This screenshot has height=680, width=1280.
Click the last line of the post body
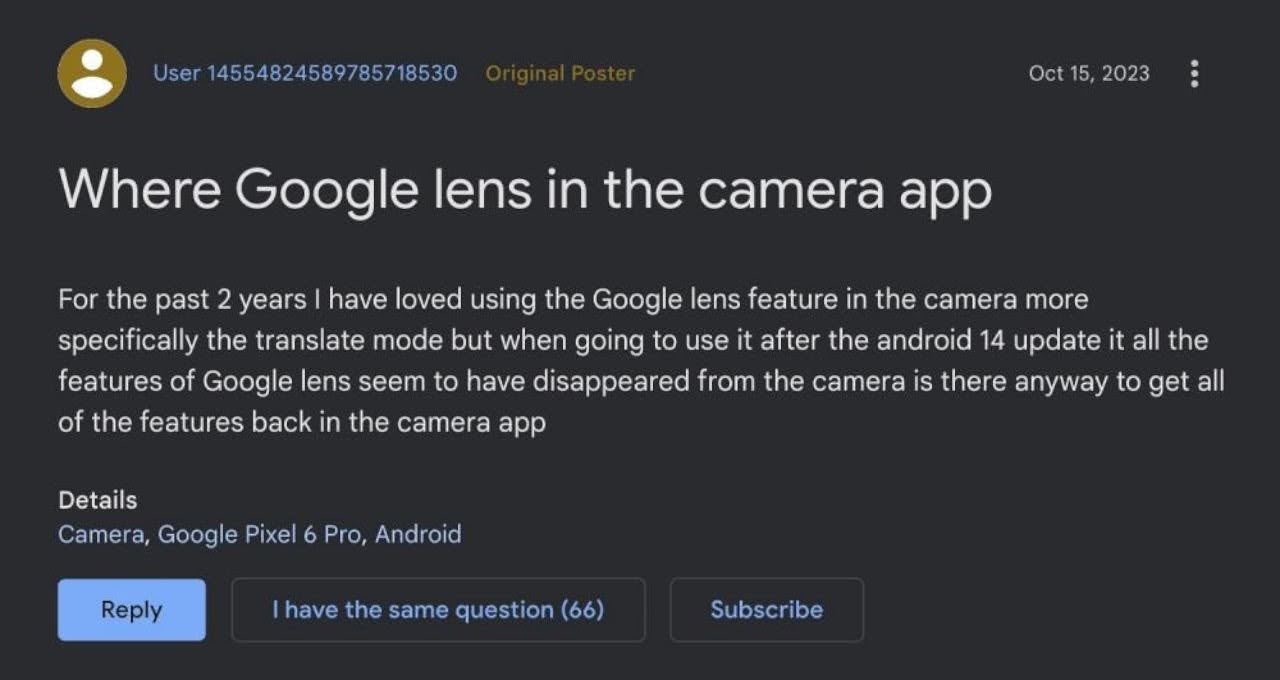pos(302,422)
